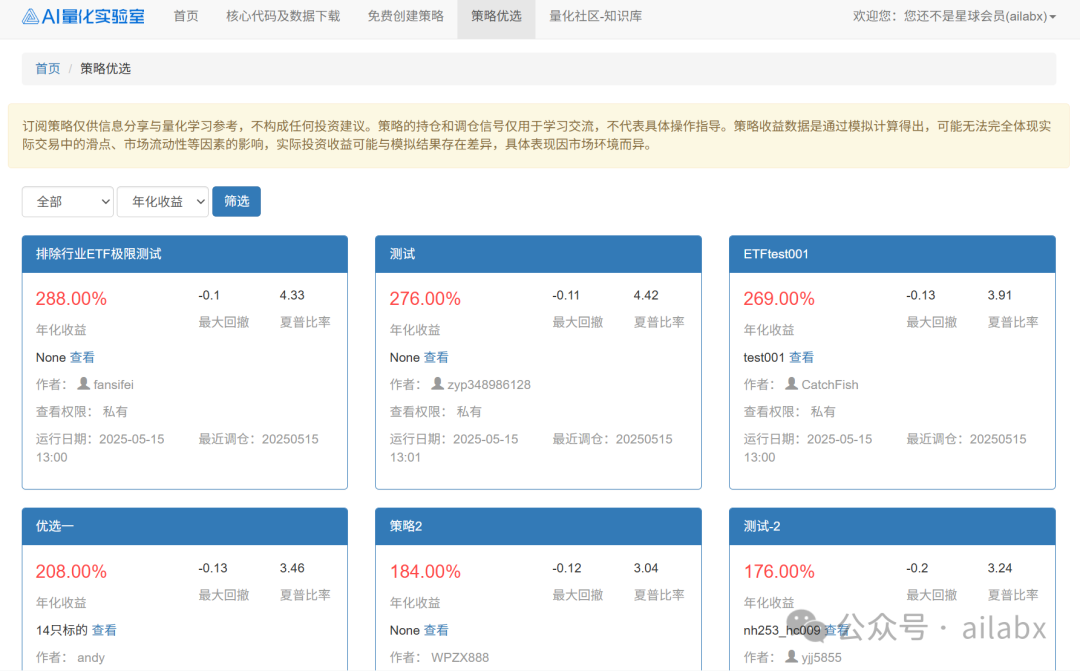Click the user icon beside fansifei
This screenshot has width=1080, height=671.
pos(83,383)
